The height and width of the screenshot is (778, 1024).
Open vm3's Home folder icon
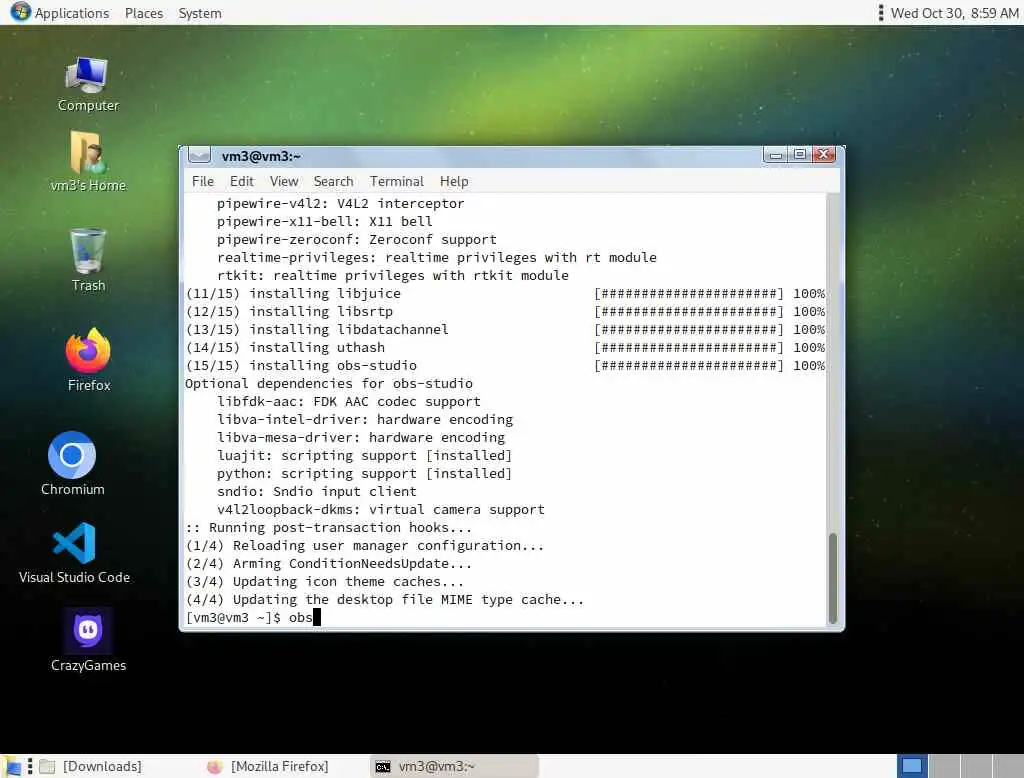point(88,161)
